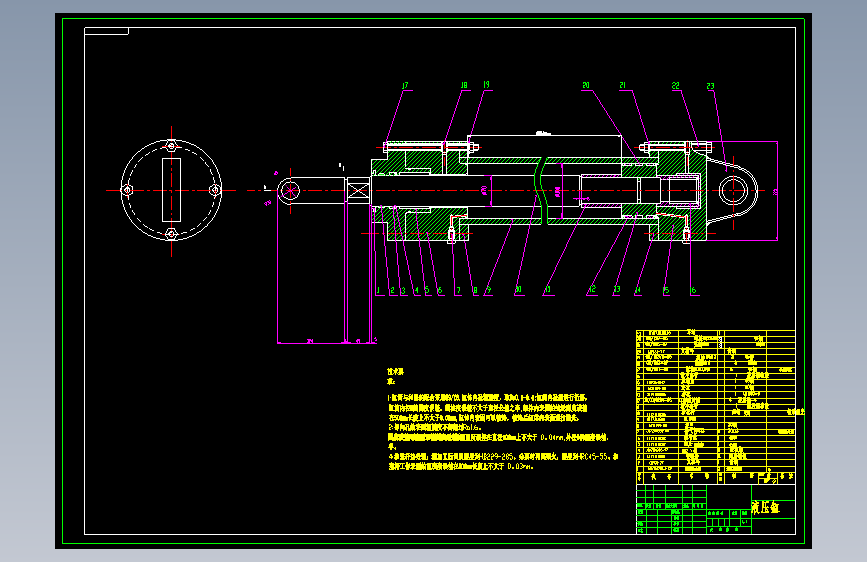Click part callout label 5
This screenshot has height=562, width=867.
pos(427,290)
